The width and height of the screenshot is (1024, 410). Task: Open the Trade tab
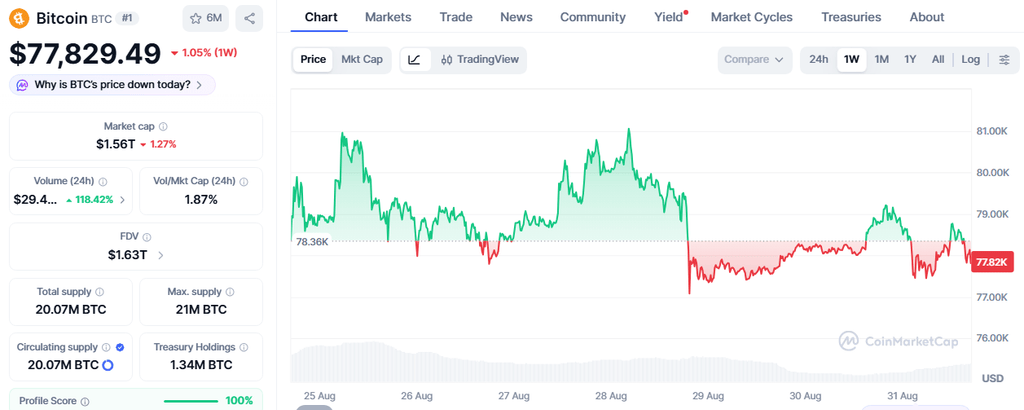pyautogui.click(x=456, y=18)
